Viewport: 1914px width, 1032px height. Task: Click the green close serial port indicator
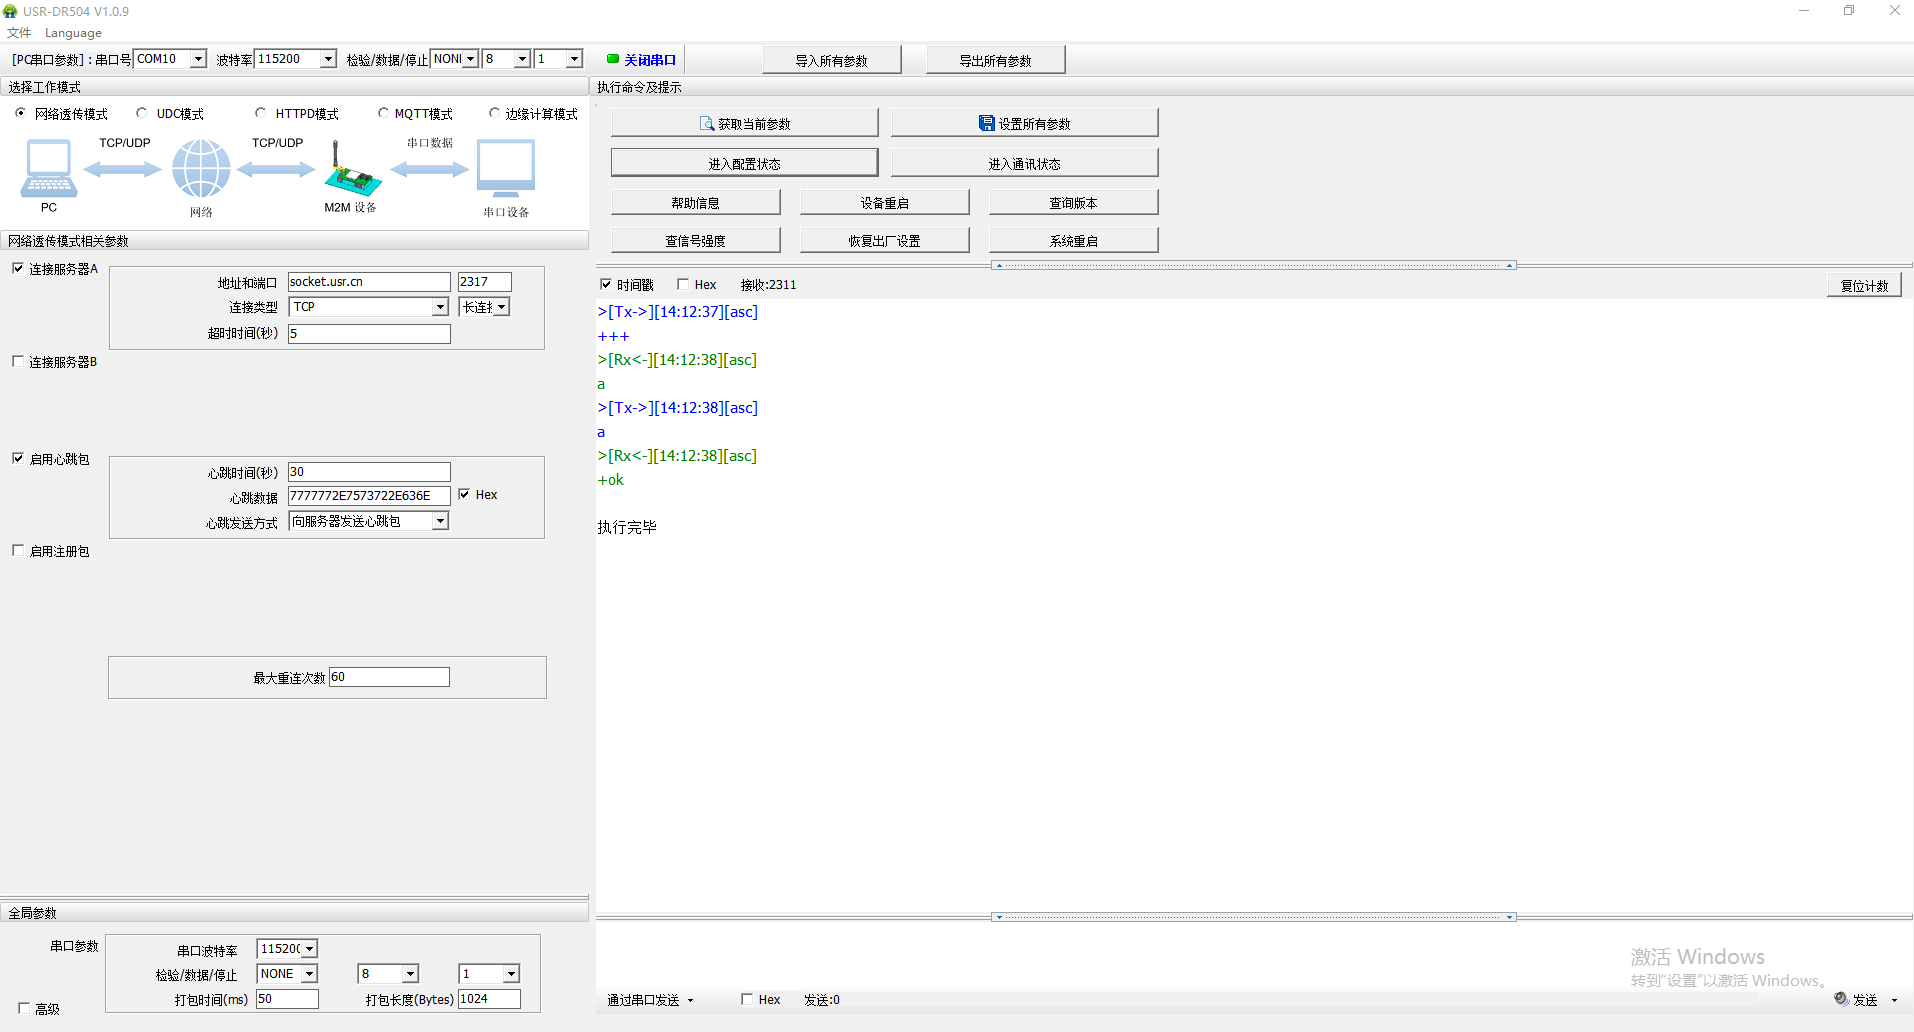(x=613, y=59)
